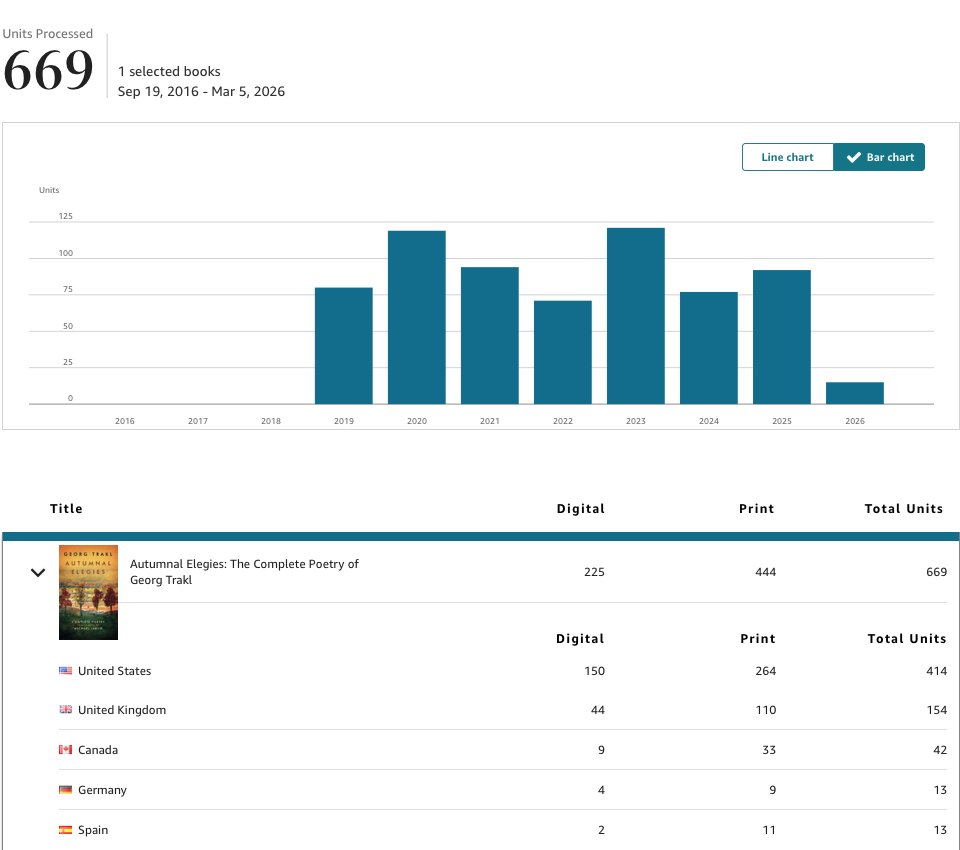The height and width of the screenshot is (850, 960).
Task: Click the Spain flag icon
Action: [x=66, y=830]
